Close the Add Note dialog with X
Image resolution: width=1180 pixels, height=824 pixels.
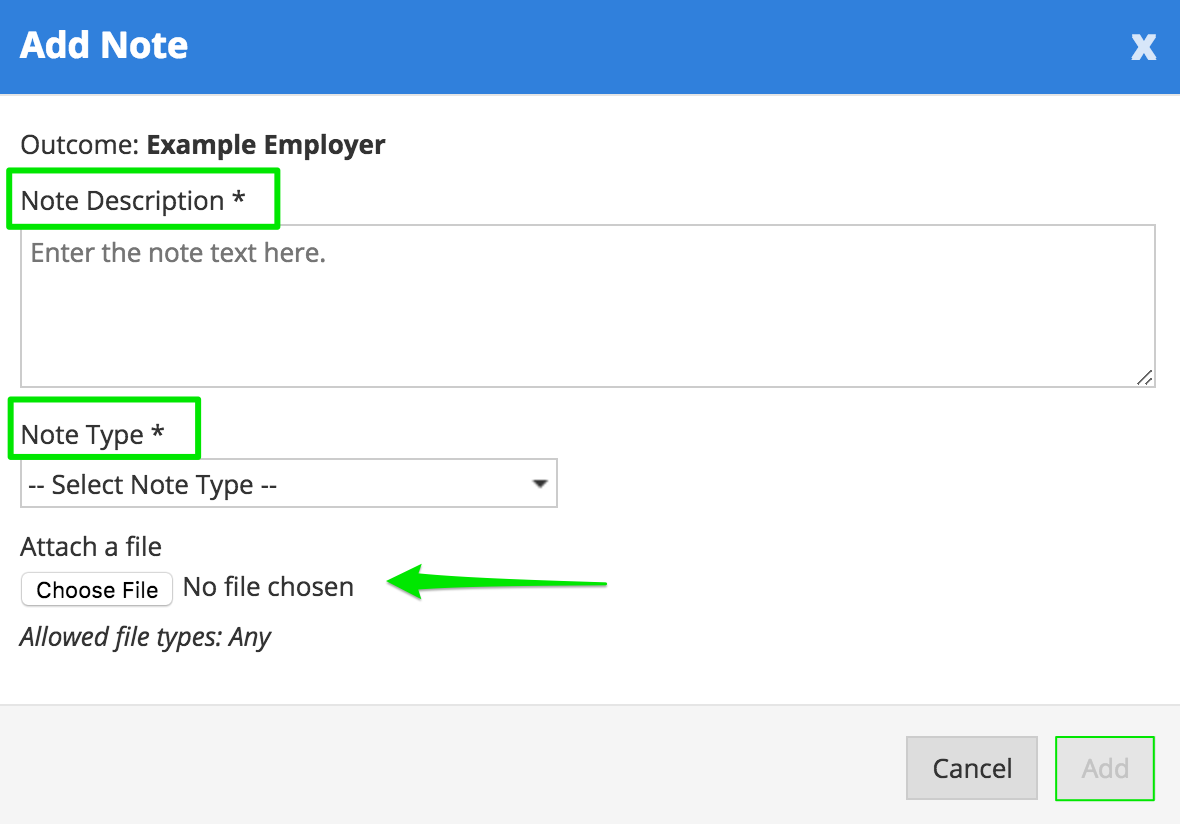(x=1143, y=47)
